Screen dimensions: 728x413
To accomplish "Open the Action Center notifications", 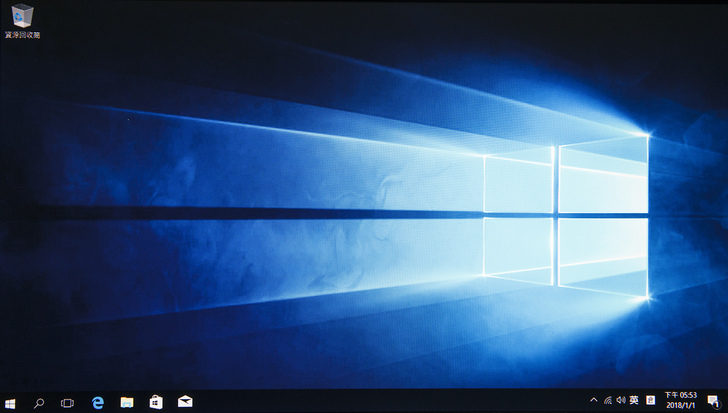I will [713, 401].
